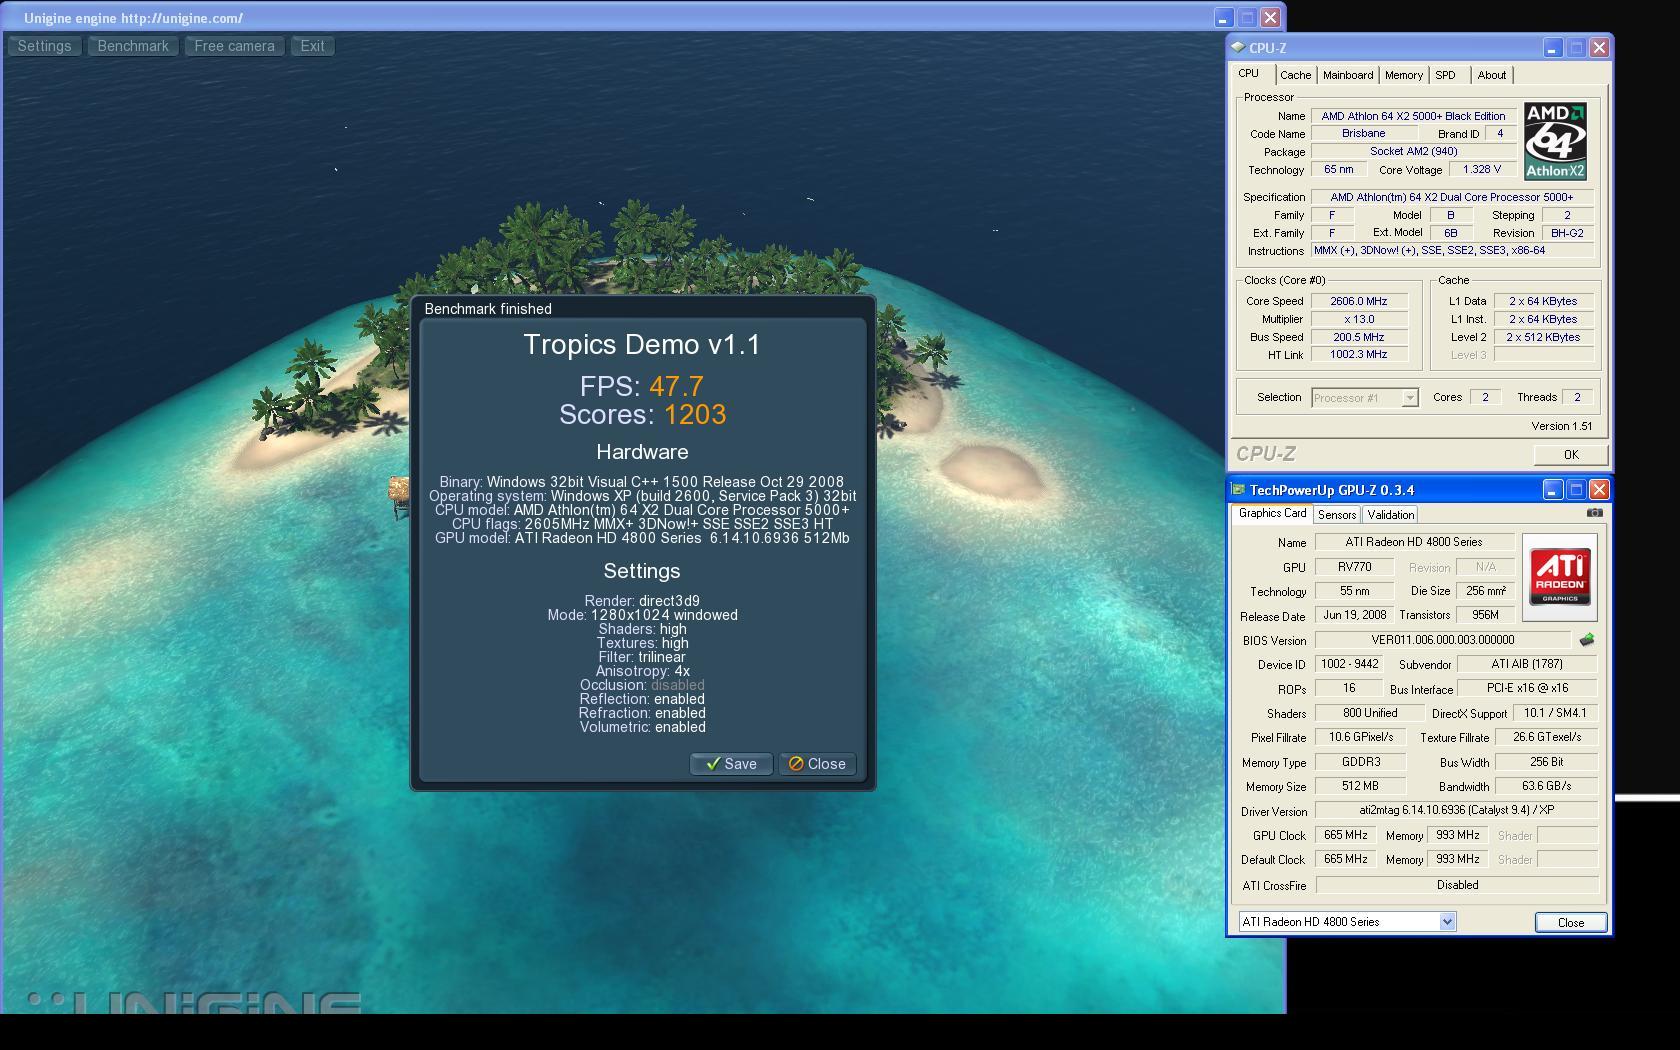The height and width of the screenshot is (1050, 1680).
Task: Open the Validation tab in GPU-Z
Action: tap(1391, 515)
